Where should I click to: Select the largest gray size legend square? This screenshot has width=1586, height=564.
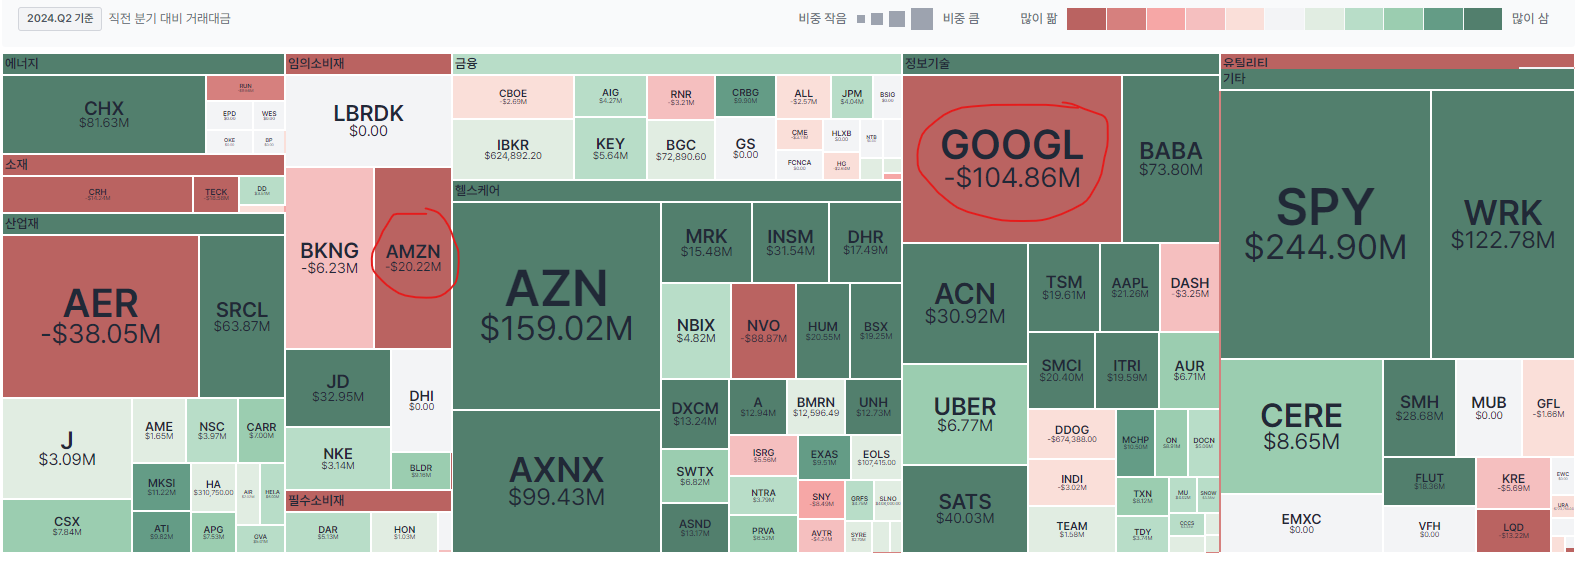(x=921, y=19)
